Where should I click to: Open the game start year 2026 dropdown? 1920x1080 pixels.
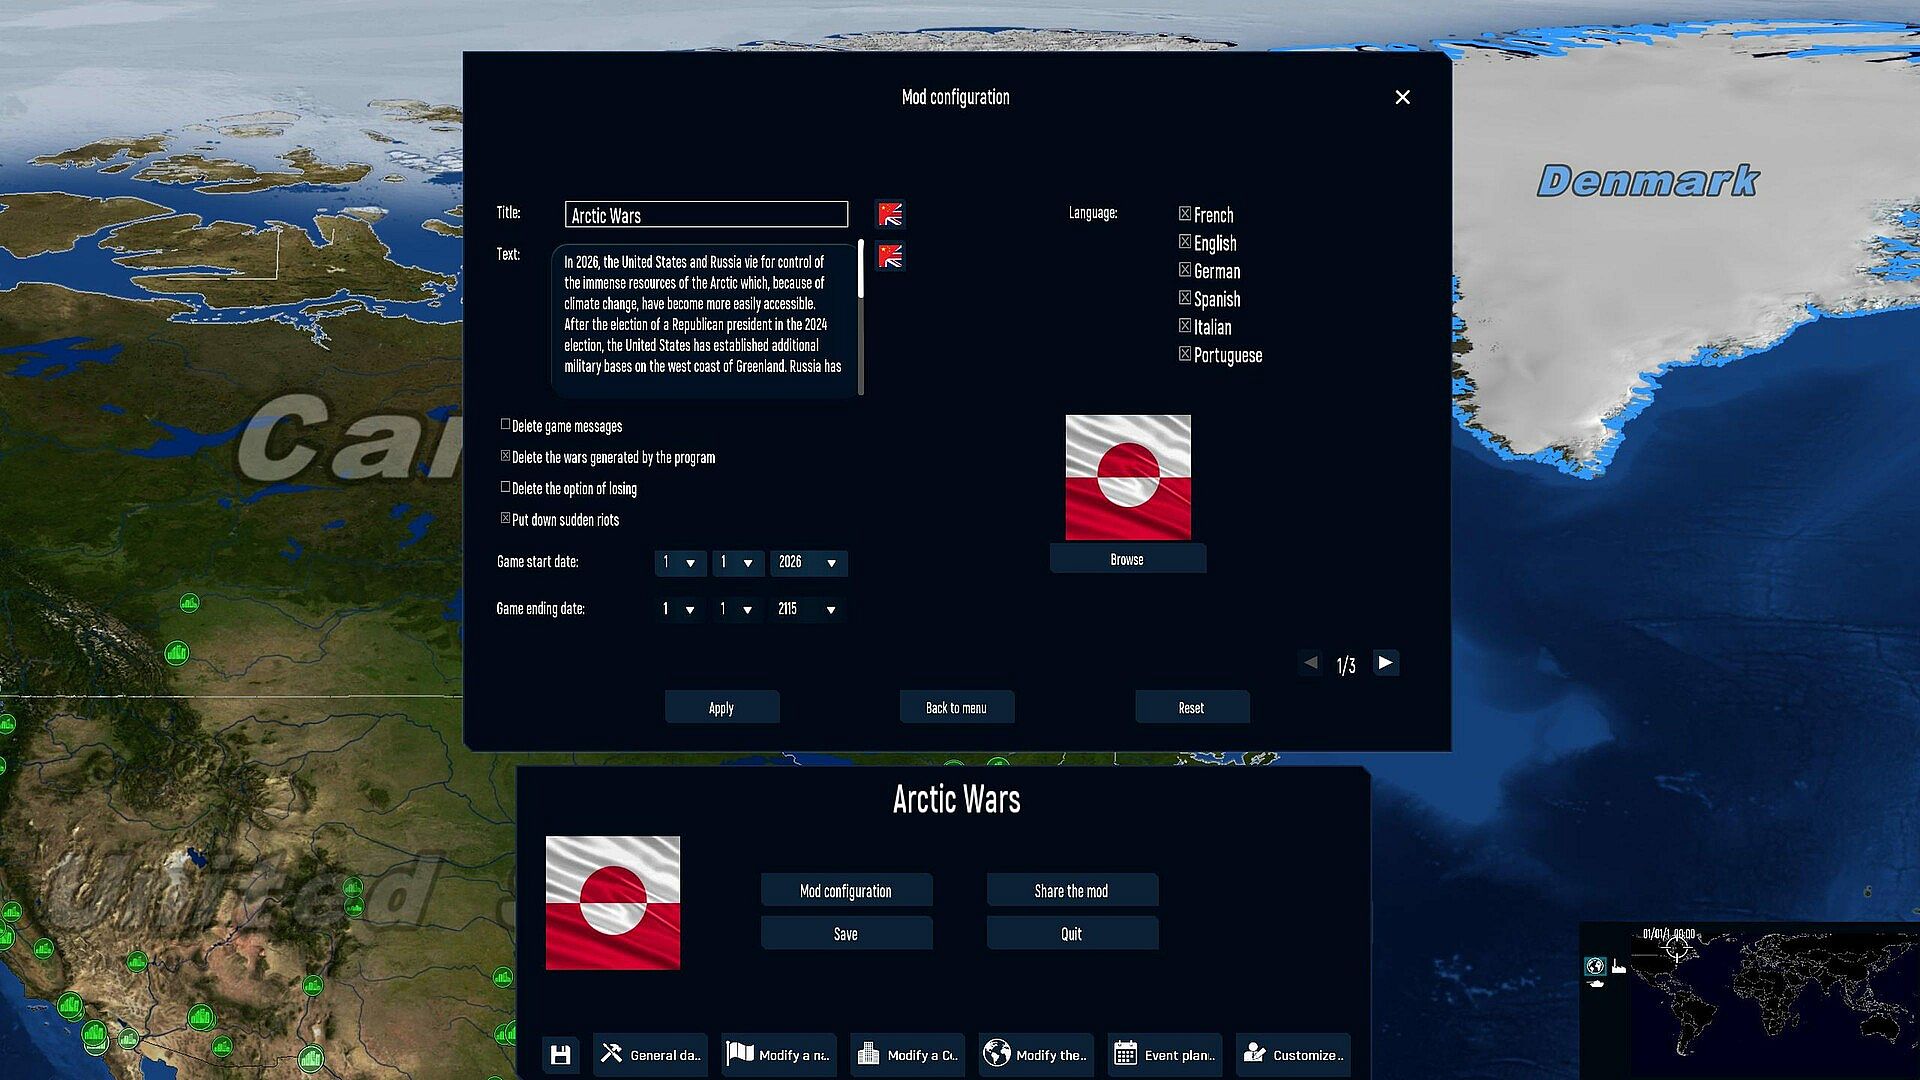(808, 563)
